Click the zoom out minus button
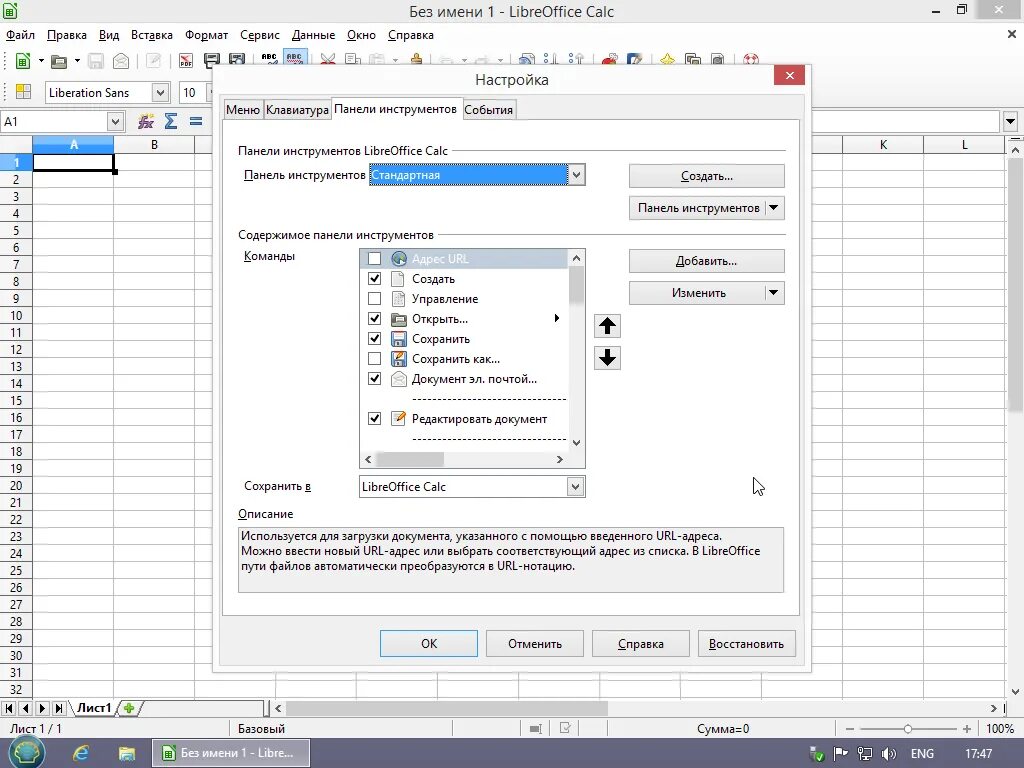The width and height of the screenshot is (1024, 768). [850, 728]
